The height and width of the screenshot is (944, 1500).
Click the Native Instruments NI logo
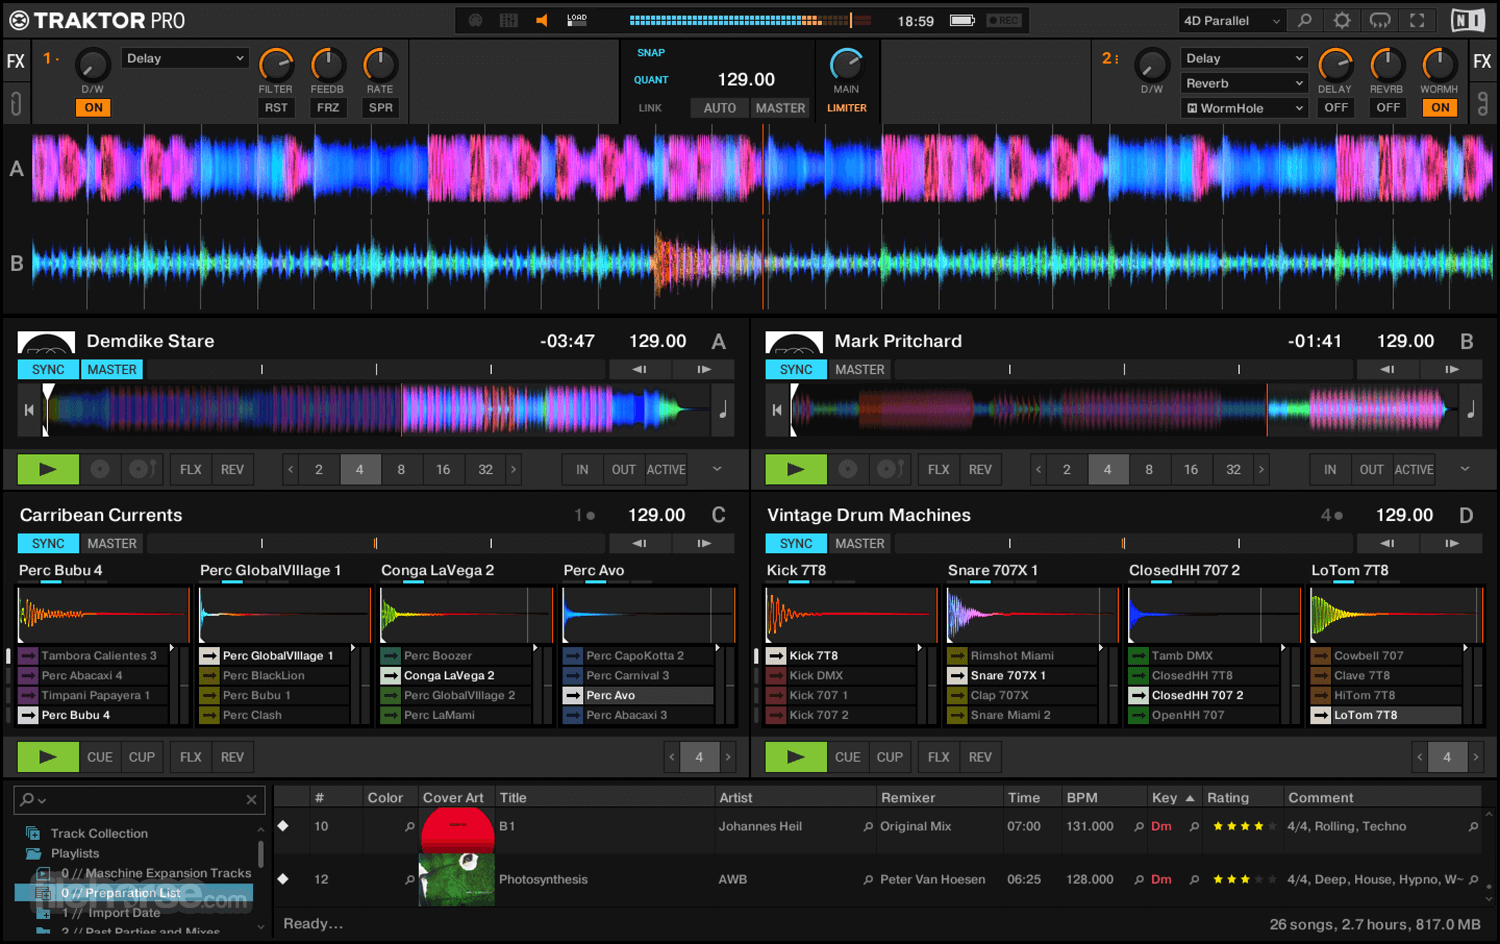[x=1467, y=20]
